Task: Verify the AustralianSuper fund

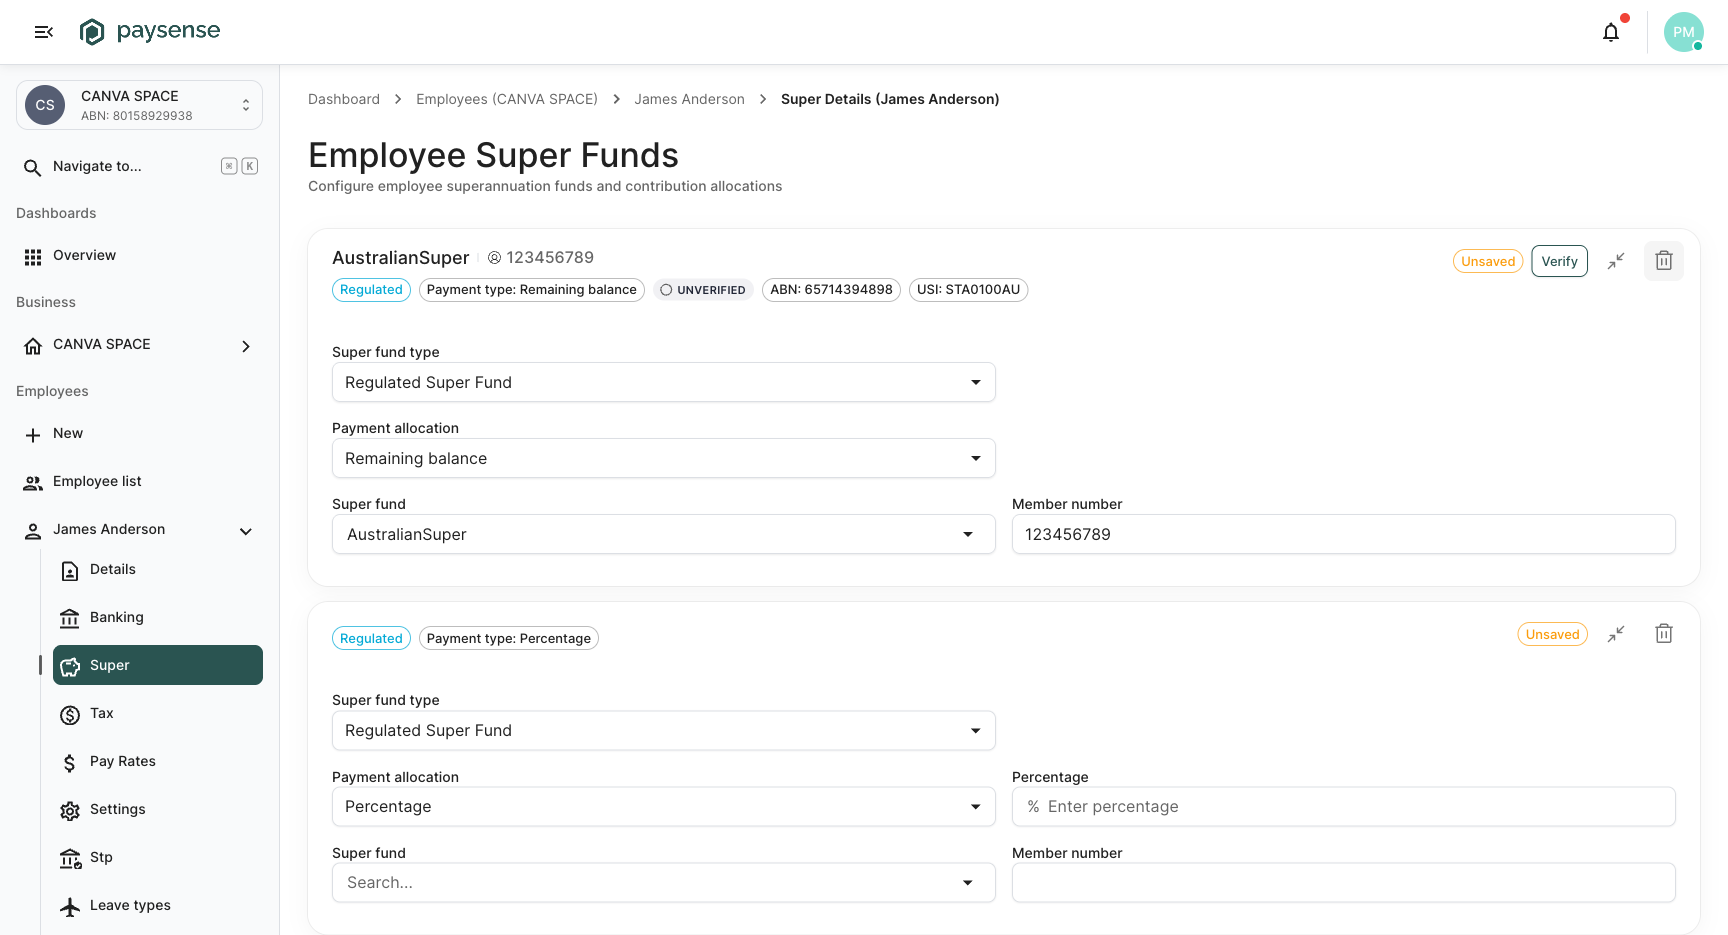Action: [1559, 261]
